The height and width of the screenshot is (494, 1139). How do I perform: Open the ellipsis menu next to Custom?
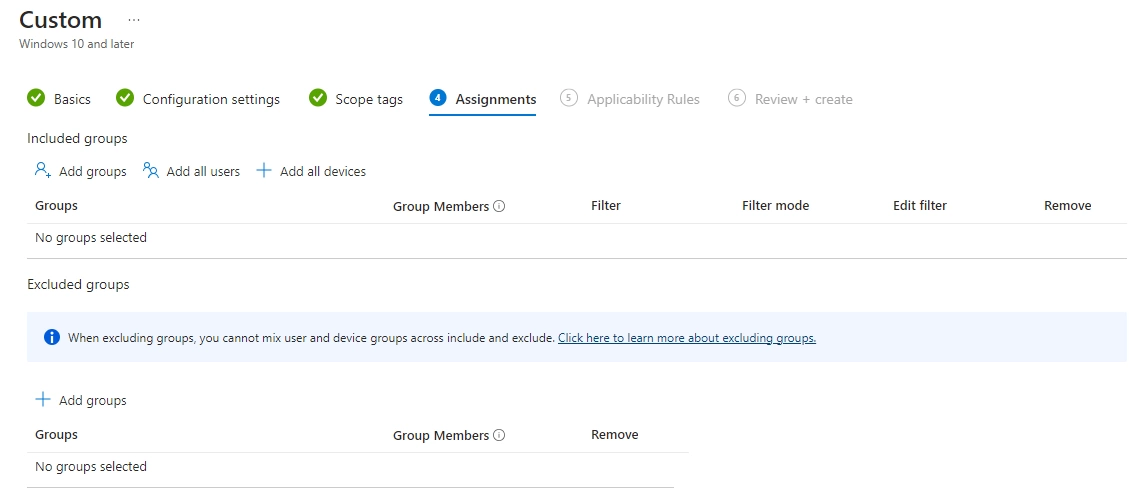click(134, 20)
